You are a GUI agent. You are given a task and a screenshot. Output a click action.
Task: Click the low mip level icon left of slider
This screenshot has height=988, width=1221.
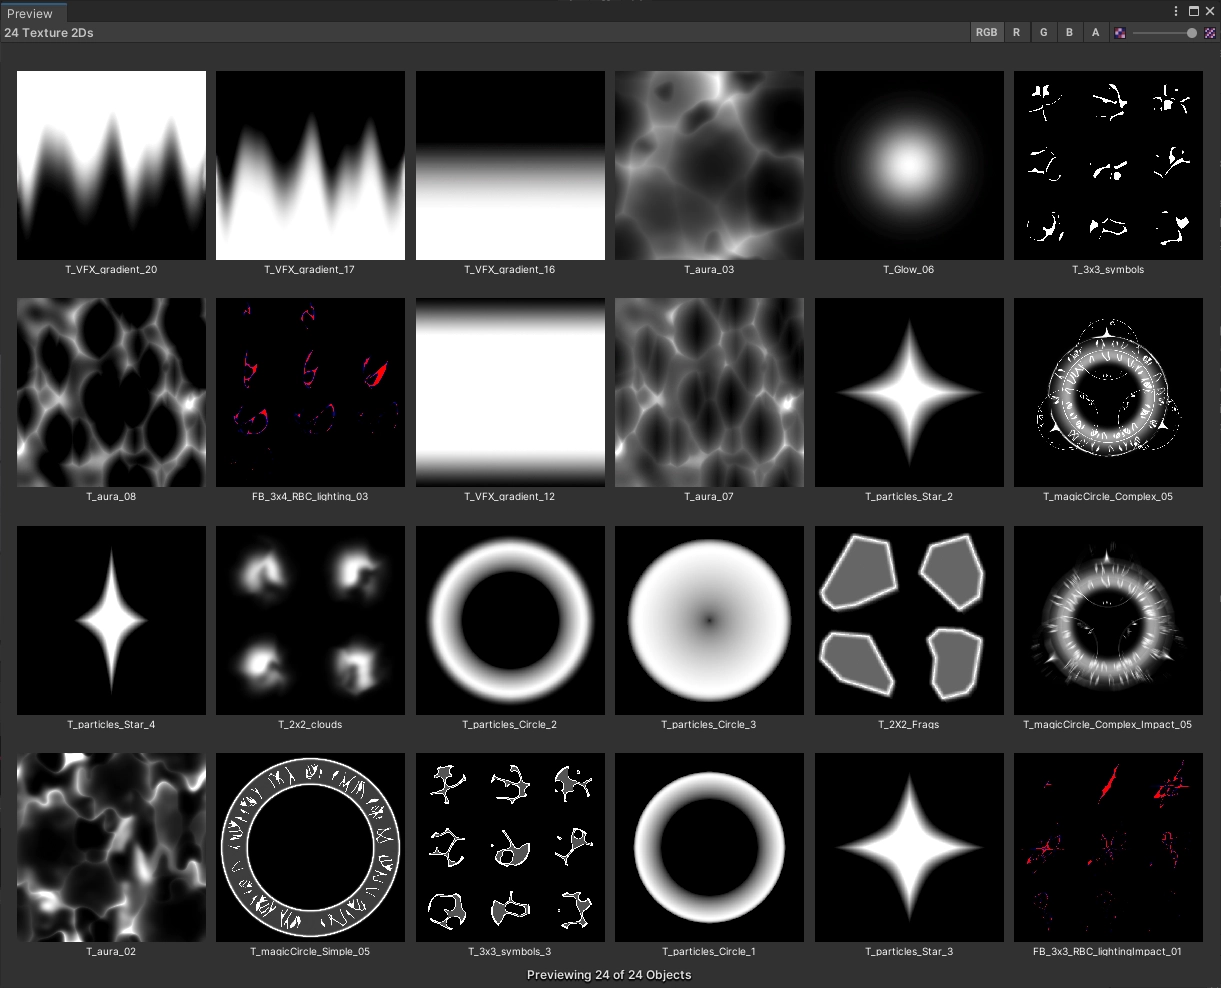tap(1120, 33)
